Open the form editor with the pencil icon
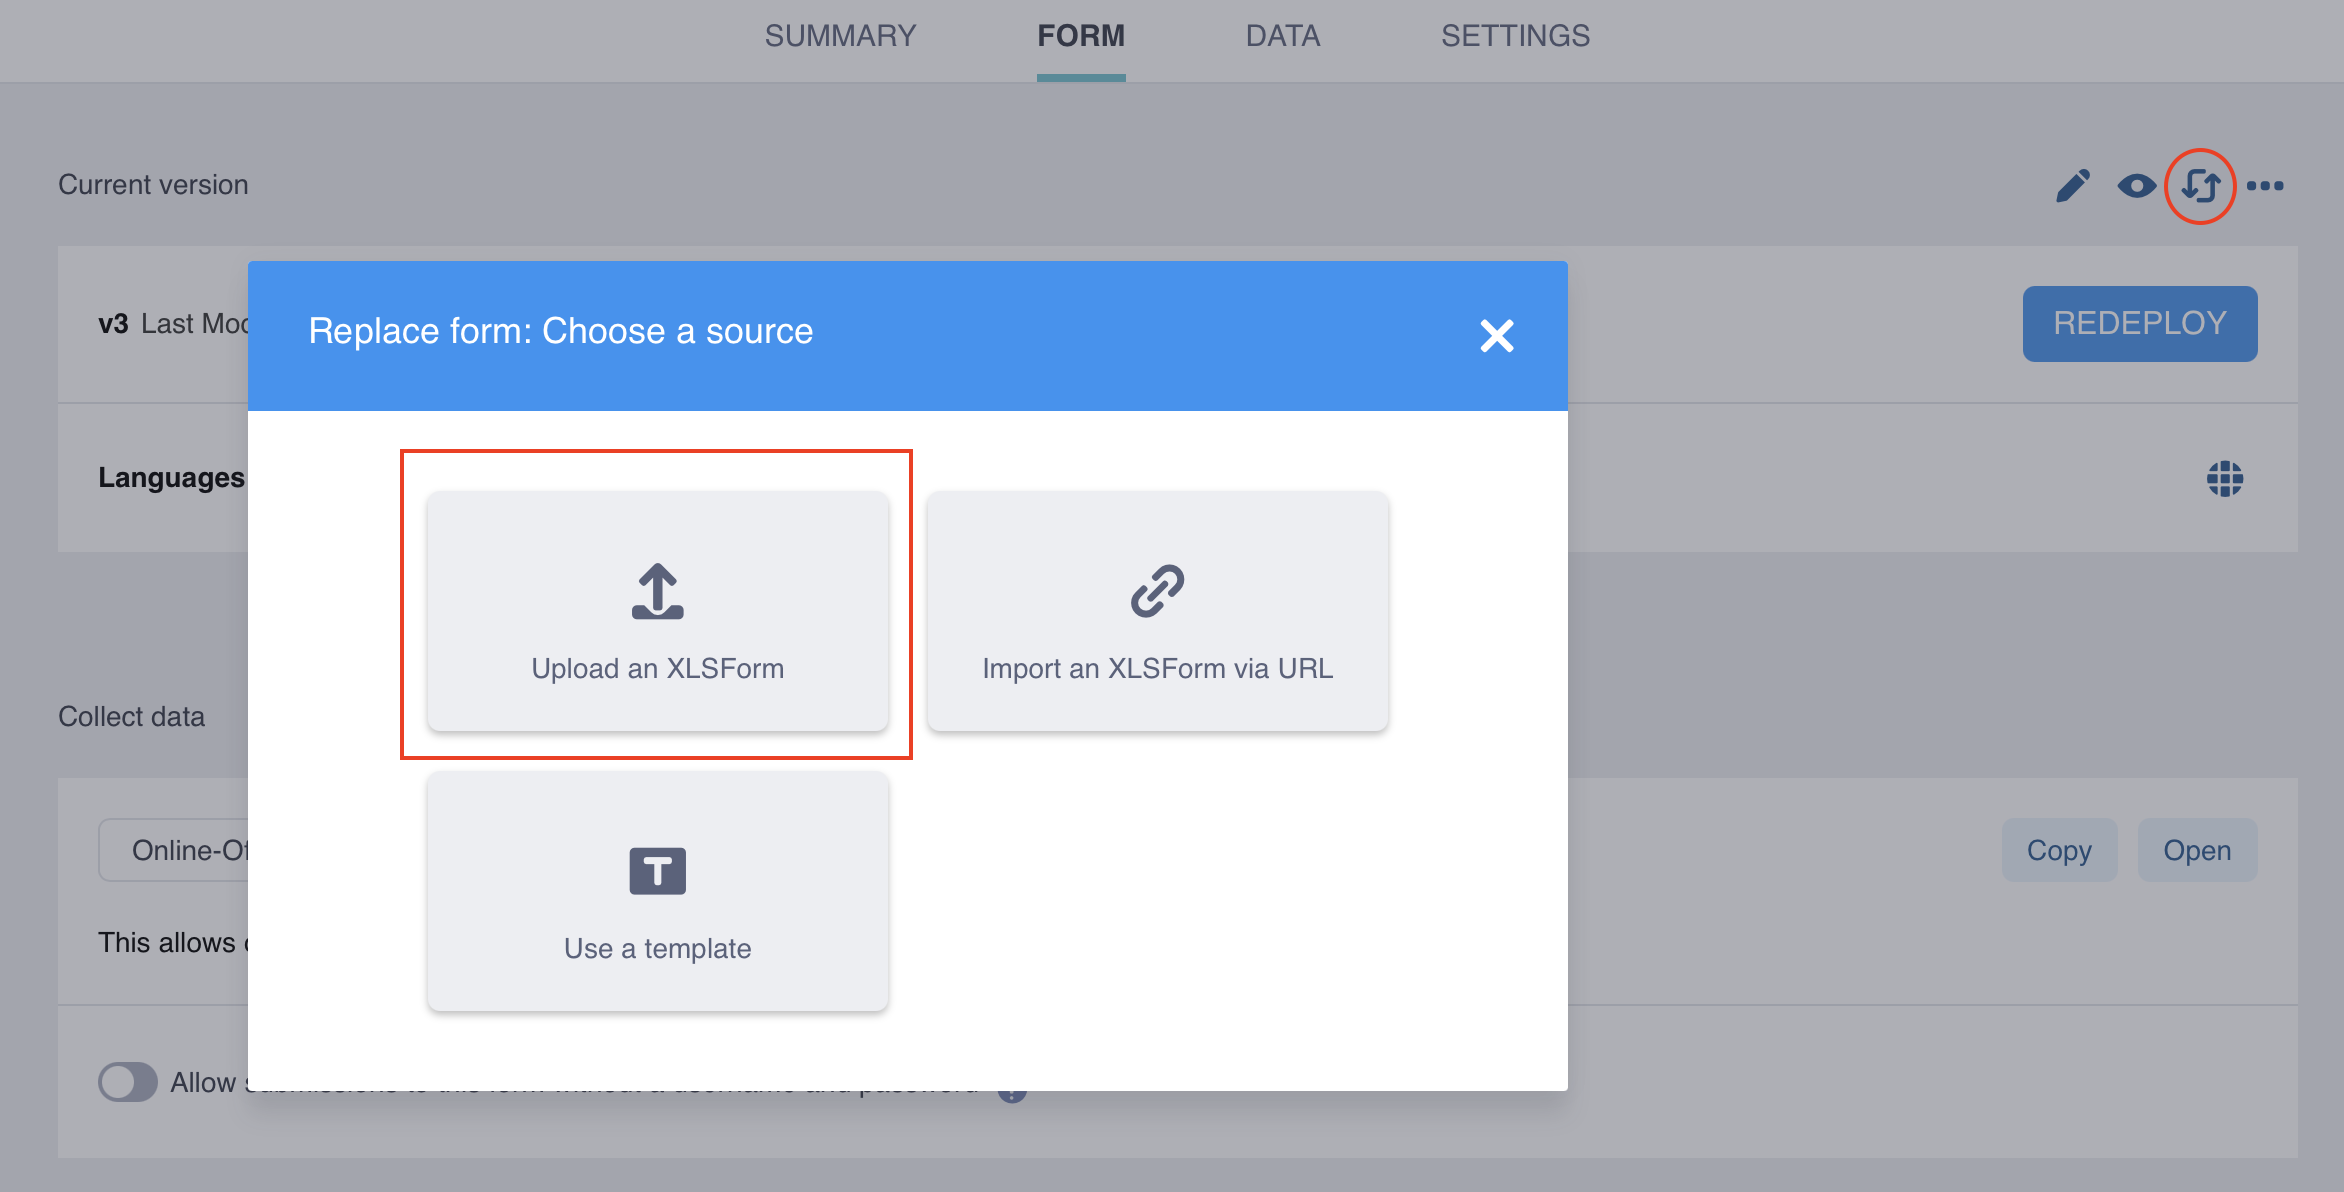 click(2073, 184)
